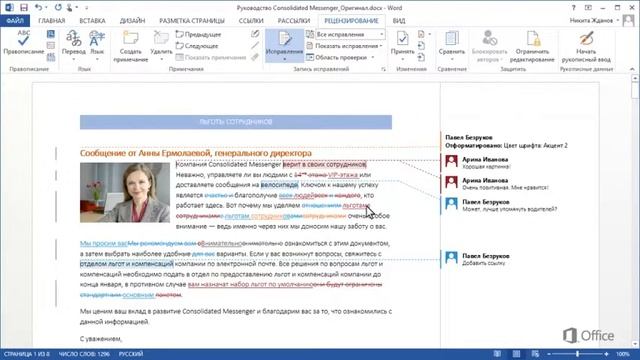Open Никита Жданов account menu
Viewport: 640px width, 360px height.
594,20
